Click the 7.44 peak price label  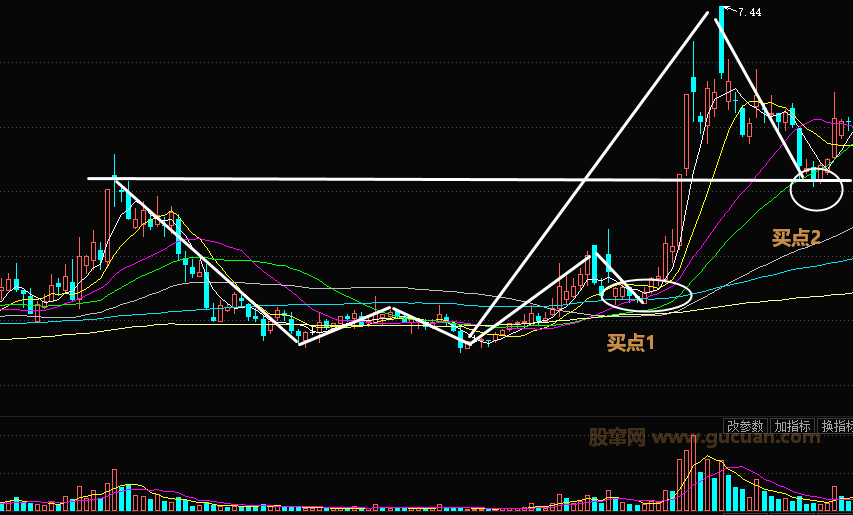coord(748,12)
